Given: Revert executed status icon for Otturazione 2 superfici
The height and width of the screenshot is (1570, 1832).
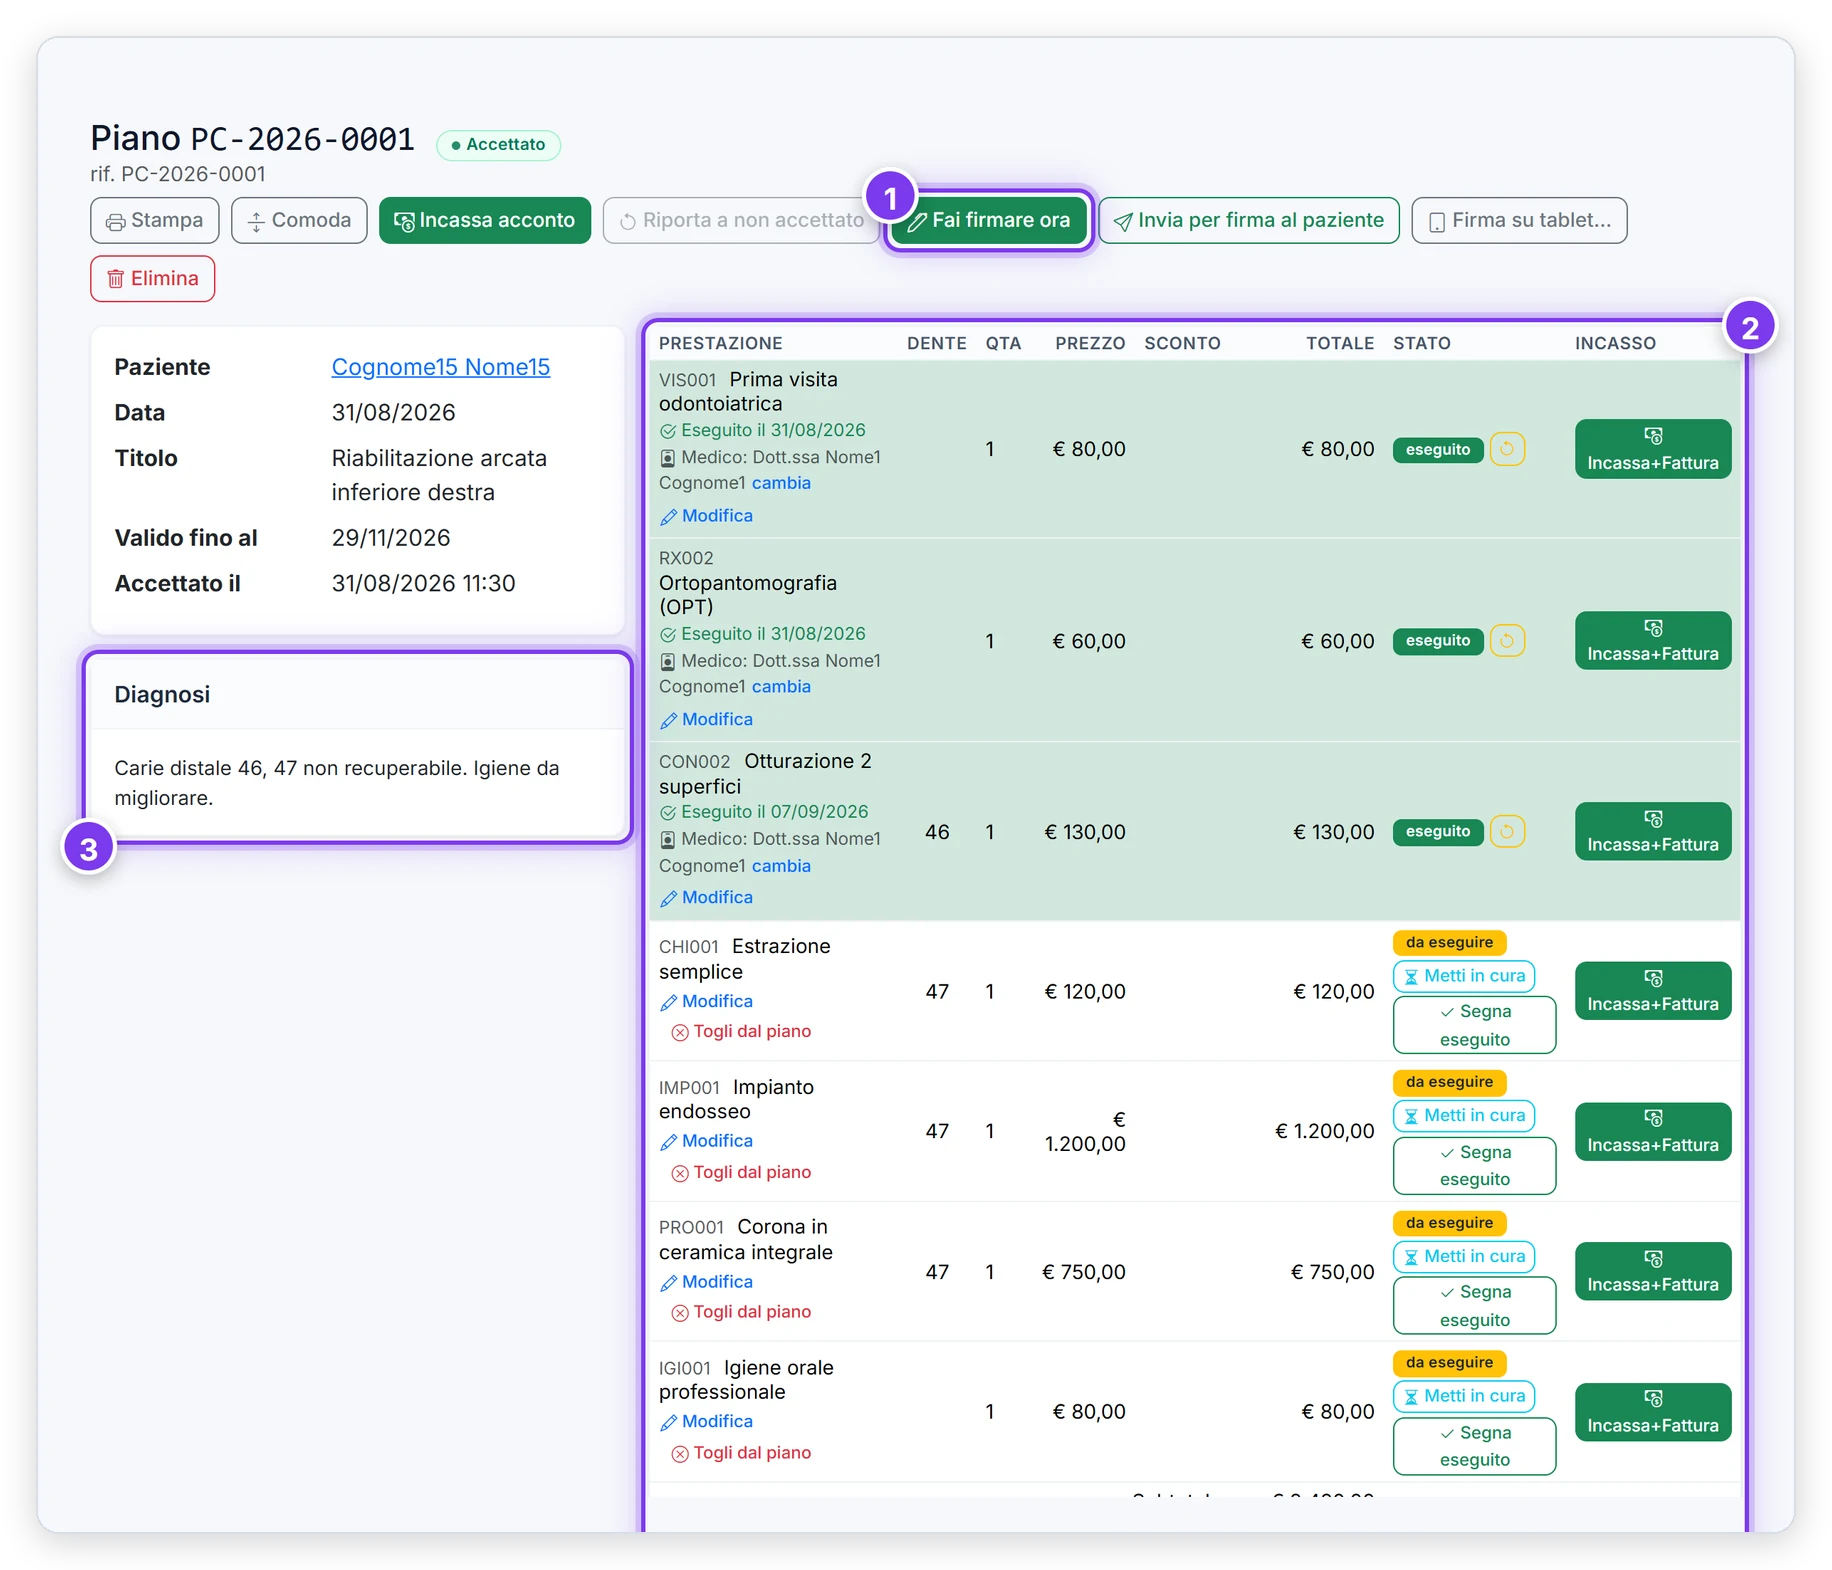Looking at the screenshot, I should [x=1507, y=831].
